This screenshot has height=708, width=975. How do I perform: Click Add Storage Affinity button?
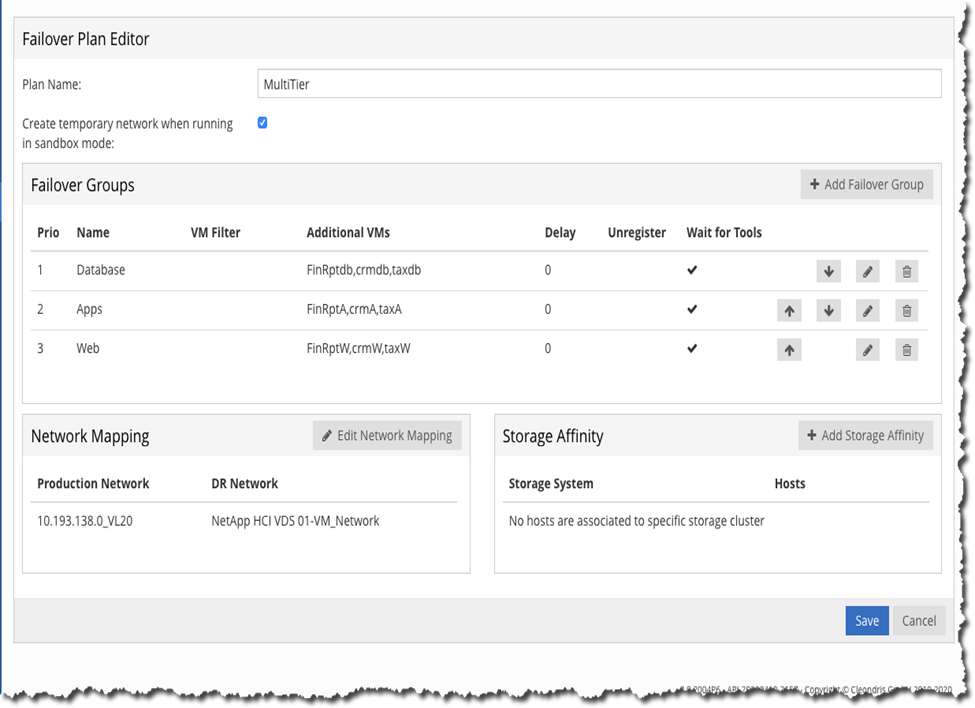click(x=865, y=435)
